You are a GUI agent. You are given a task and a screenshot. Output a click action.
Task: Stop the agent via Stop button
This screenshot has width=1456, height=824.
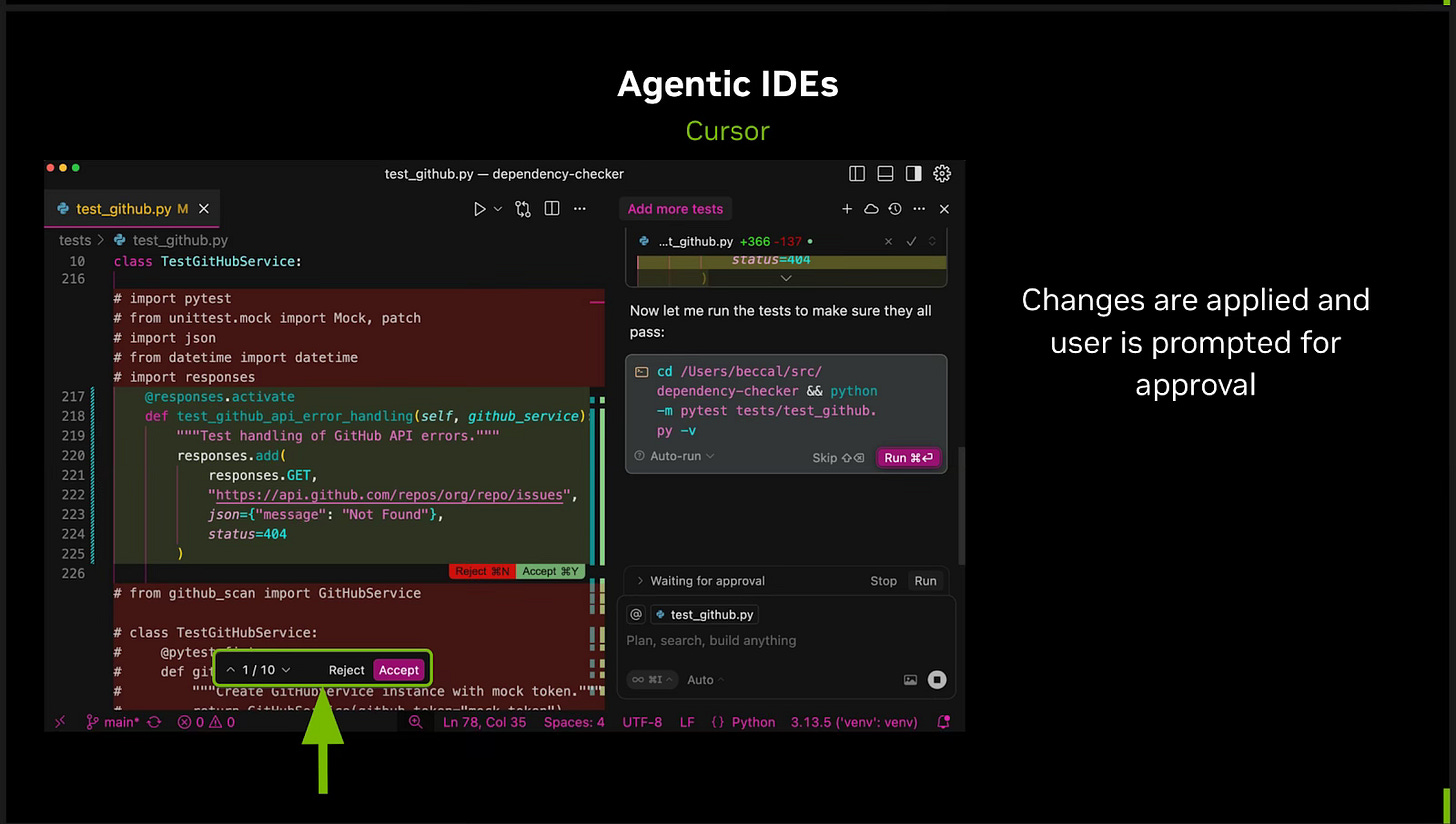coord(883,581)
